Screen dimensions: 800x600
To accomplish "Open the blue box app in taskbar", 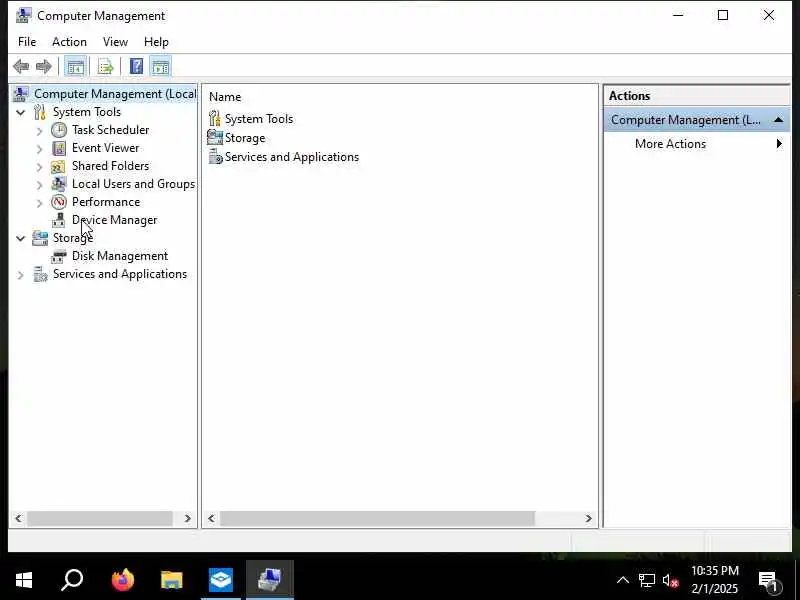I will 221,580.
